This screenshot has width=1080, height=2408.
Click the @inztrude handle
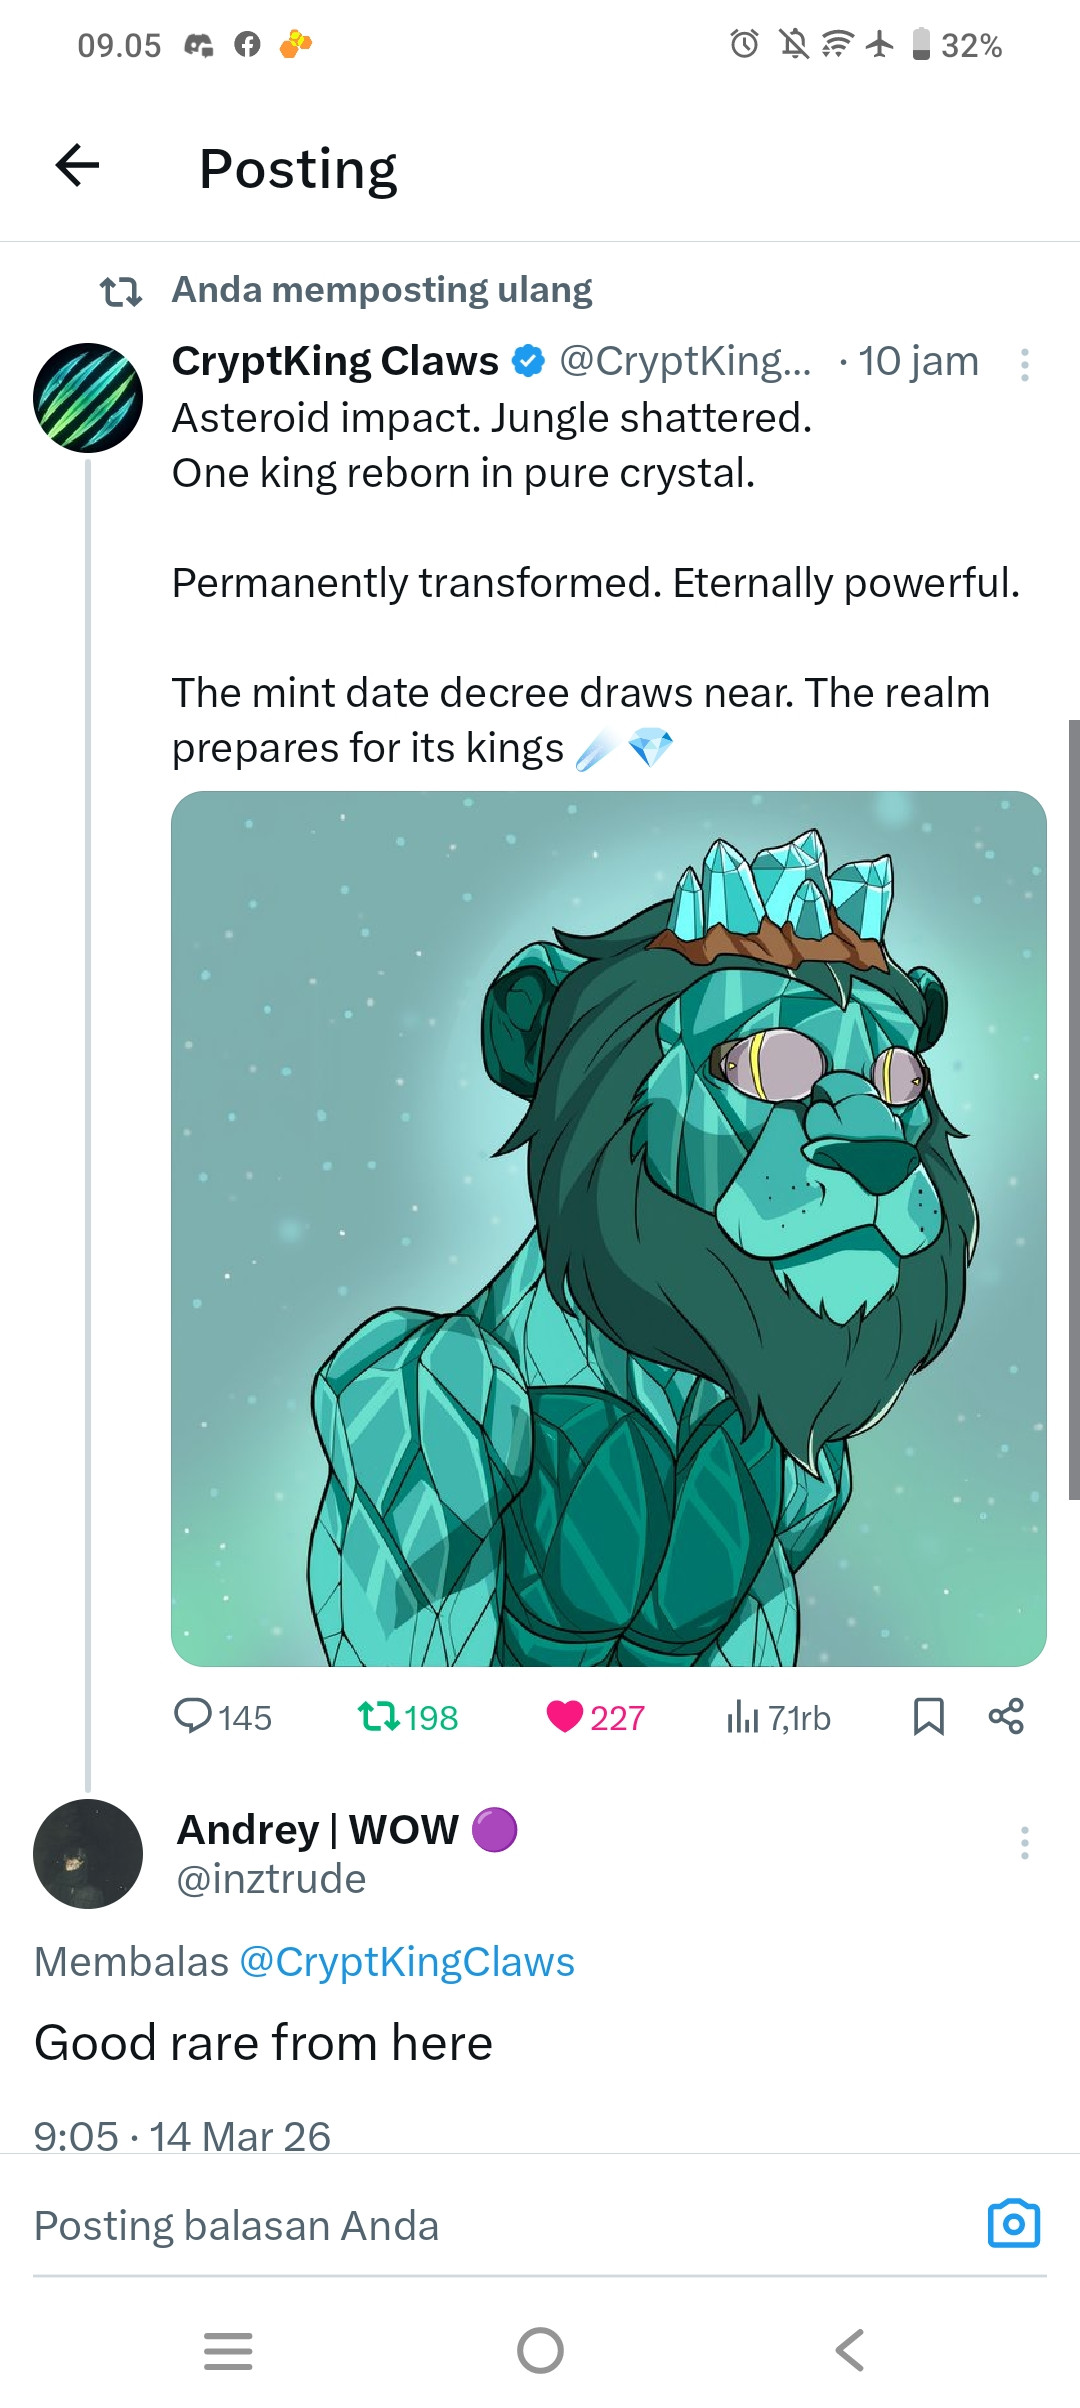click(x=271, y=1880)
